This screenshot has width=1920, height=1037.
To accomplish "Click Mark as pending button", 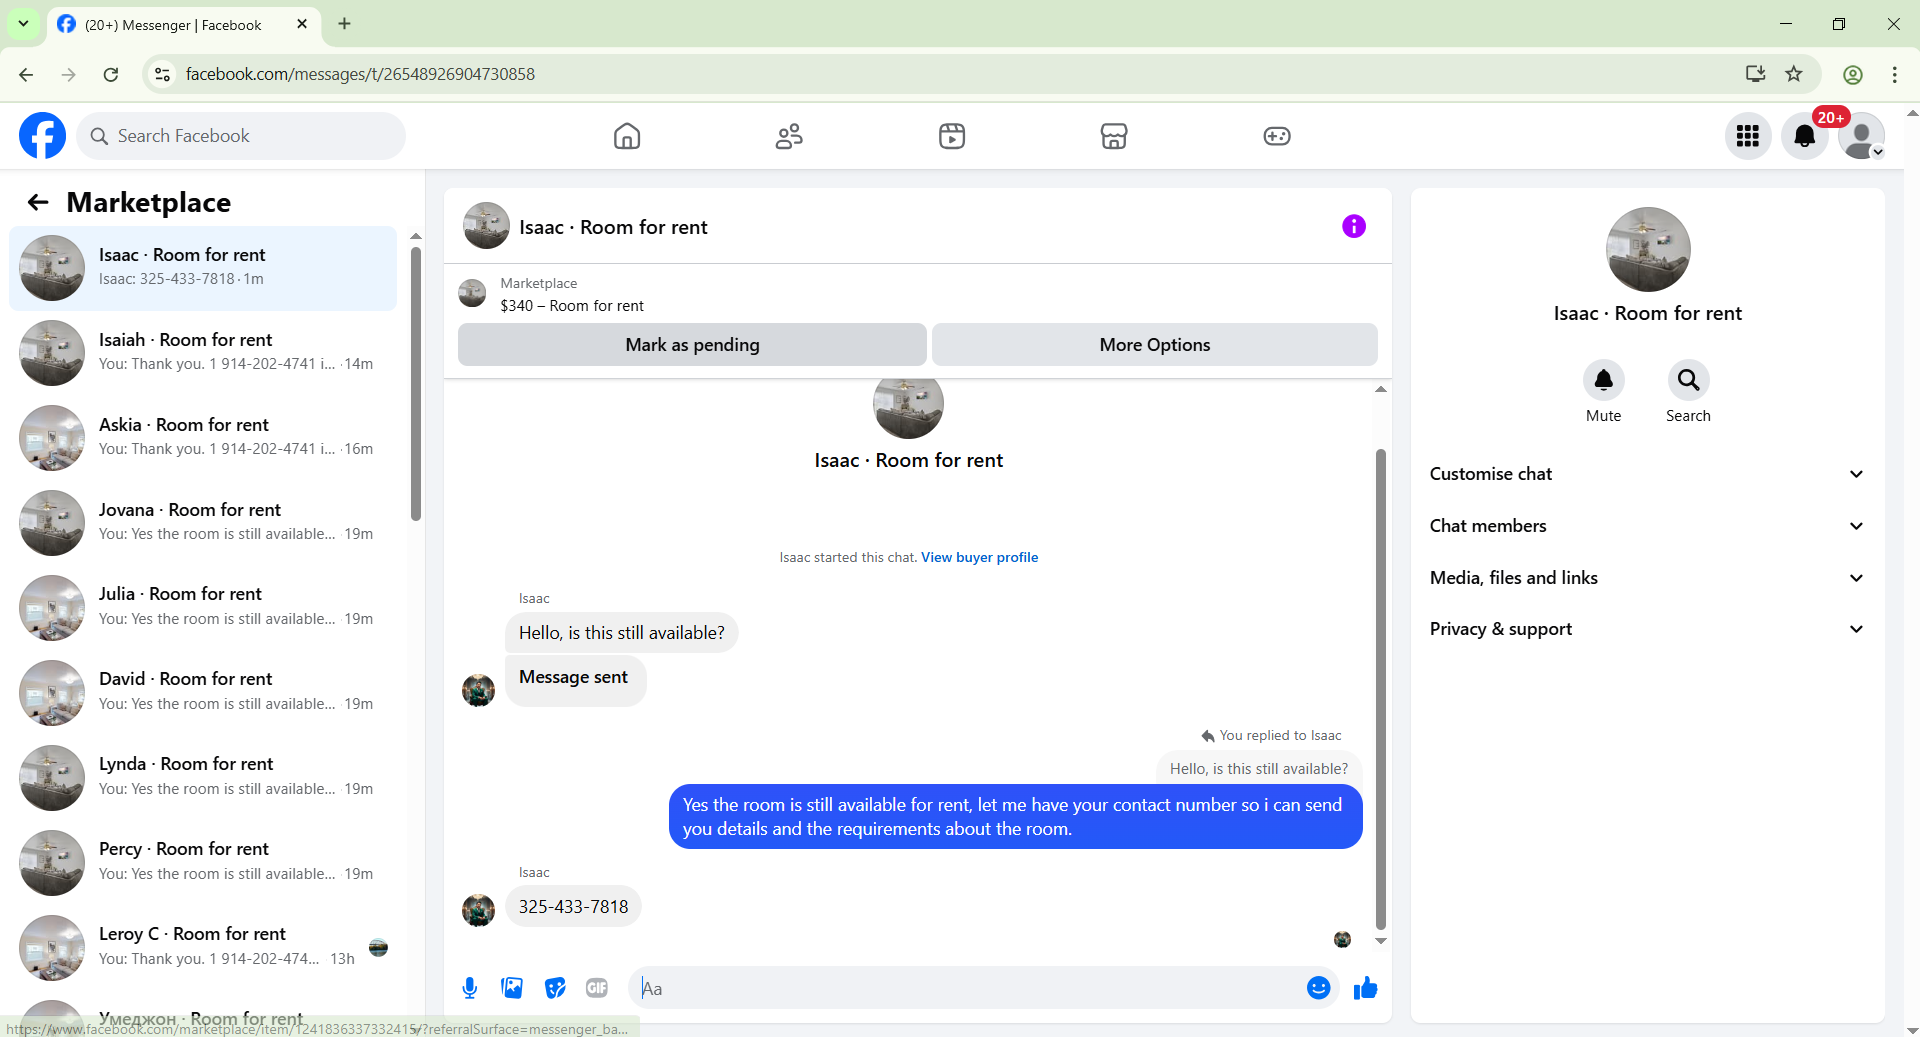I will click(x=692, y=345).
